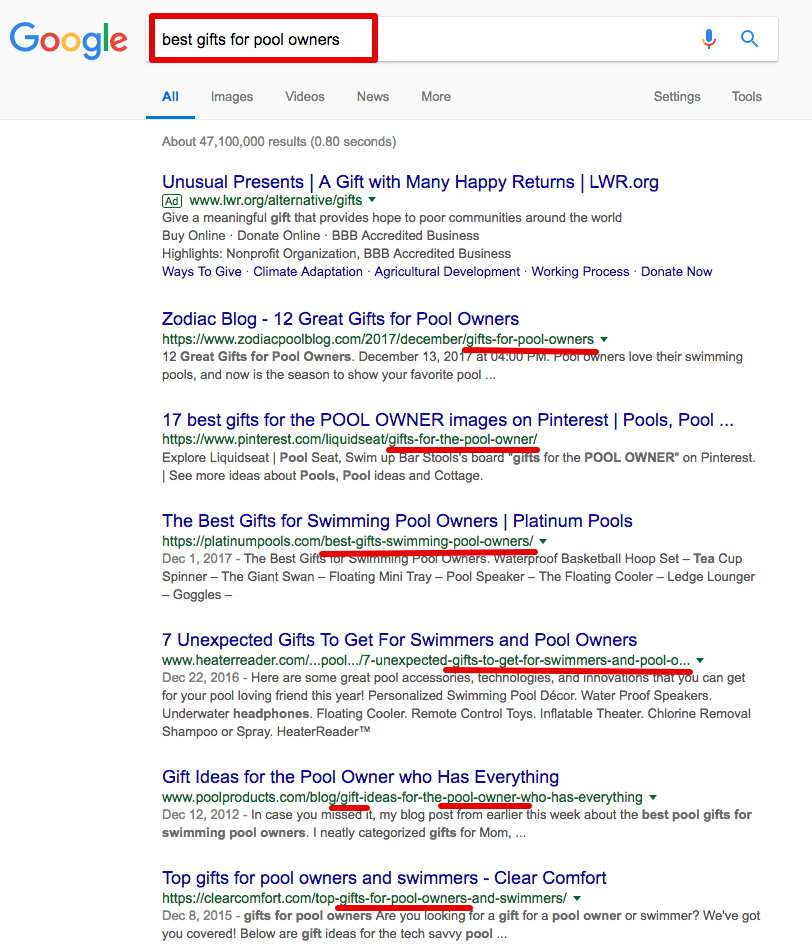Open the Platinum Pools Best Gifts result

coord(397,521)
